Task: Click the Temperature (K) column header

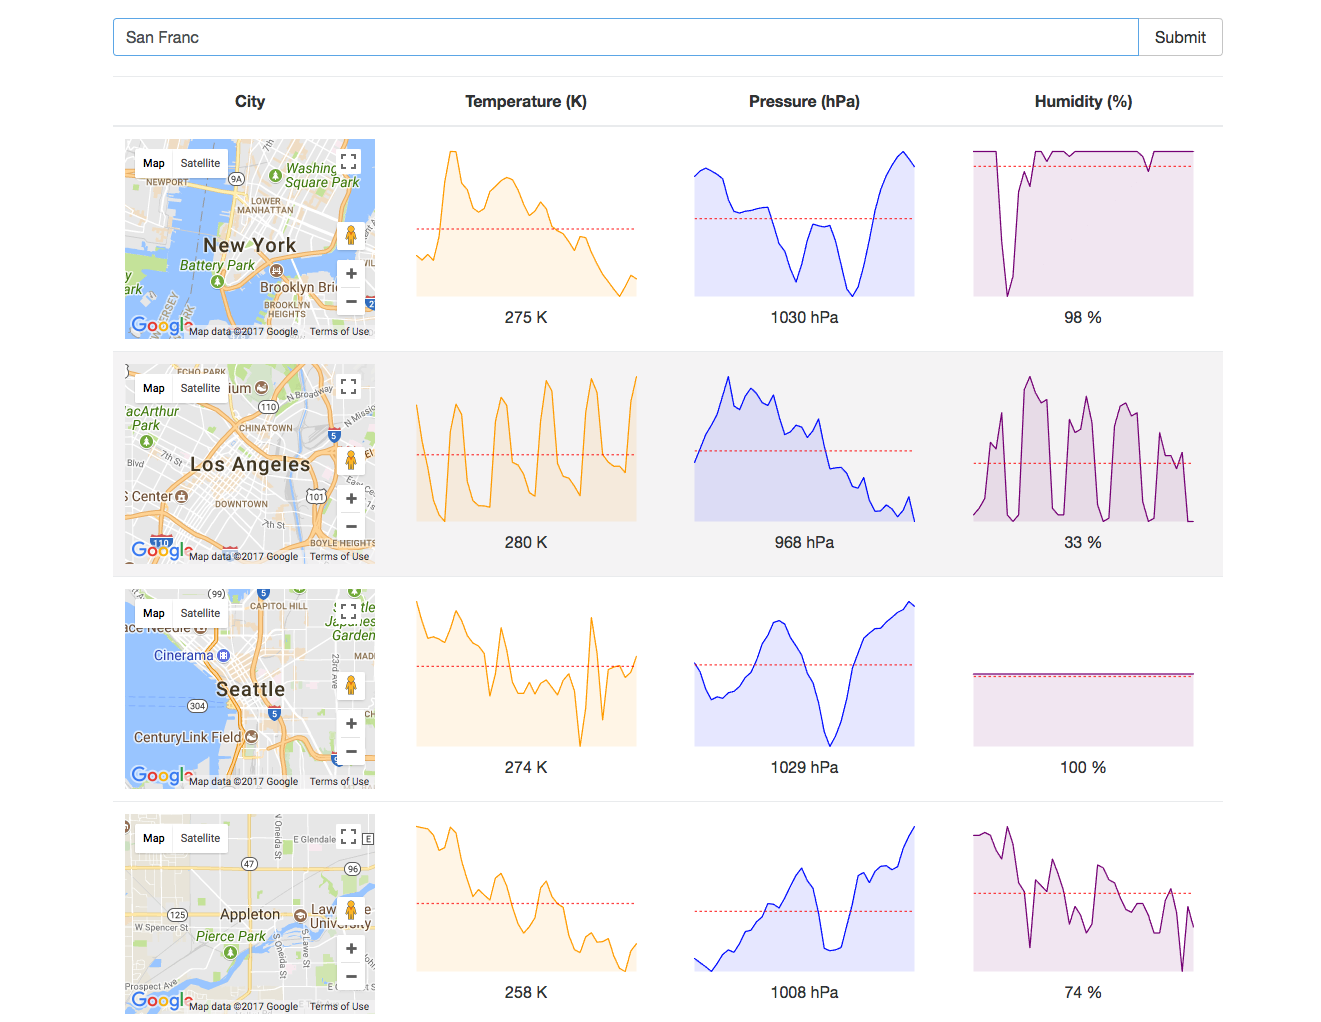Action: [526, 101]
